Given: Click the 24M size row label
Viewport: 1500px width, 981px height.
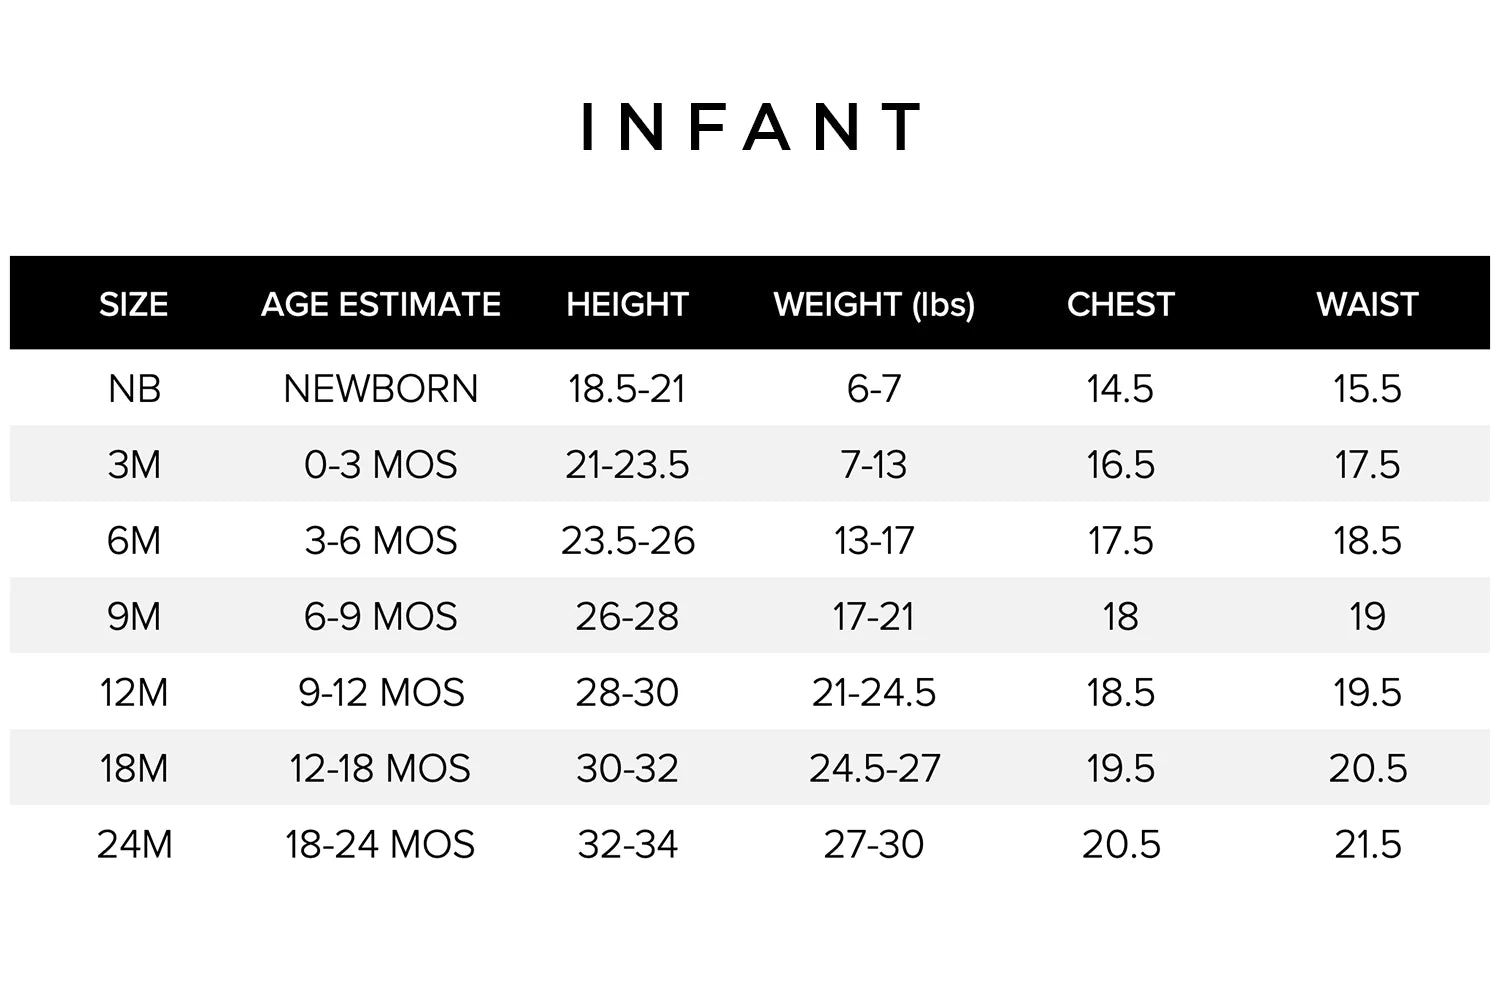Looking at the screenshot, I should tap(135, 844).
